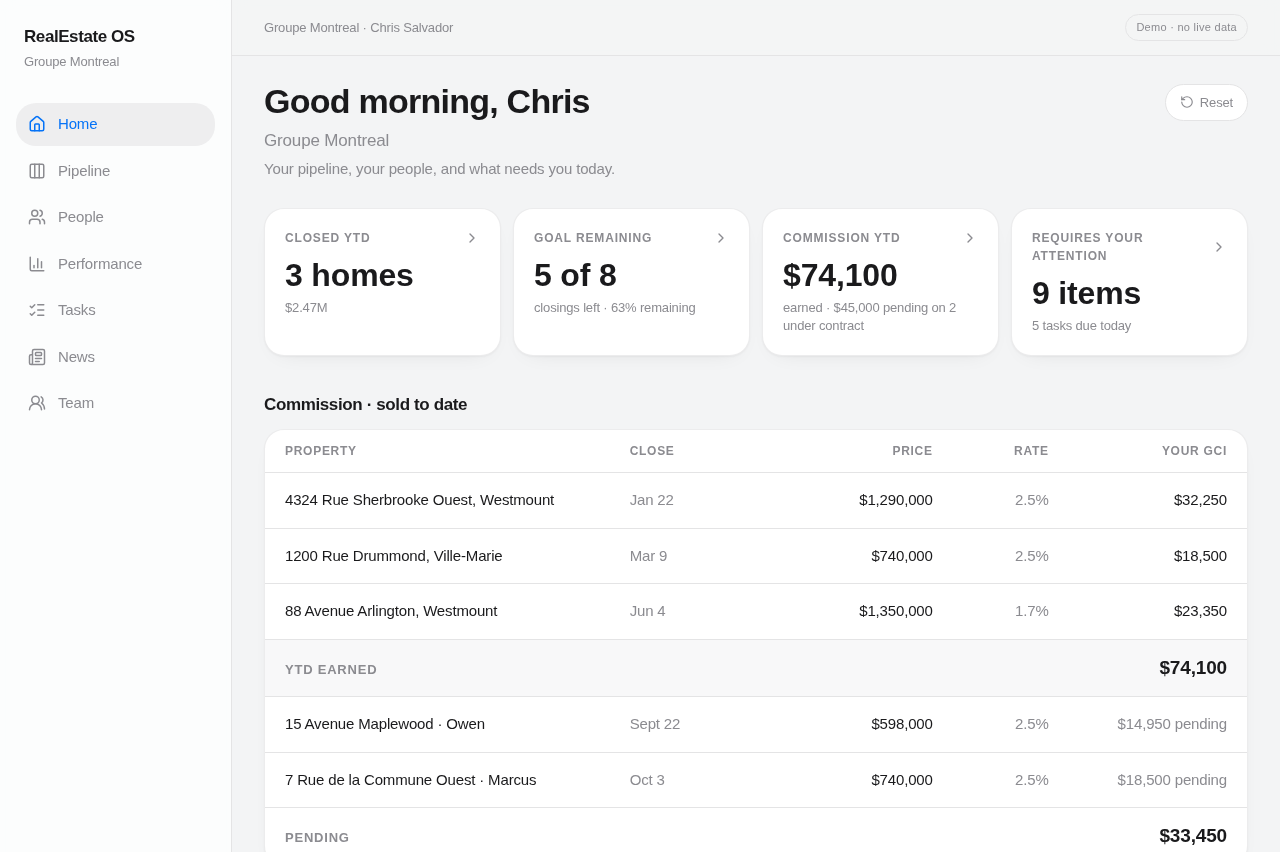
Task: Navigate to People page
Action: 115,217
